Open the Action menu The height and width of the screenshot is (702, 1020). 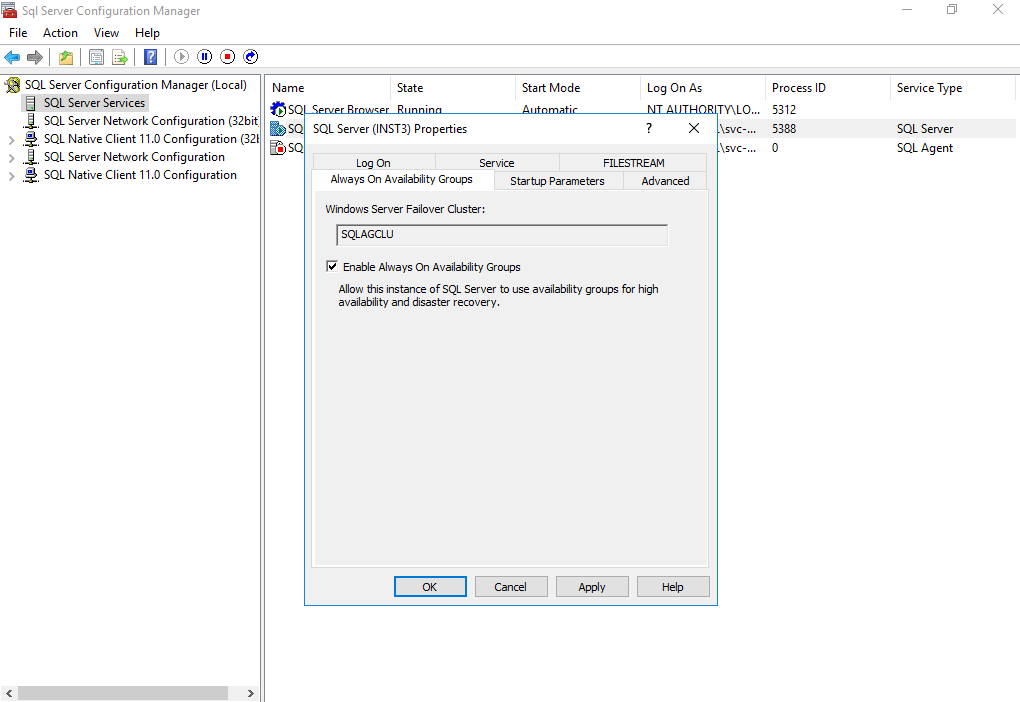click(60, 33)
